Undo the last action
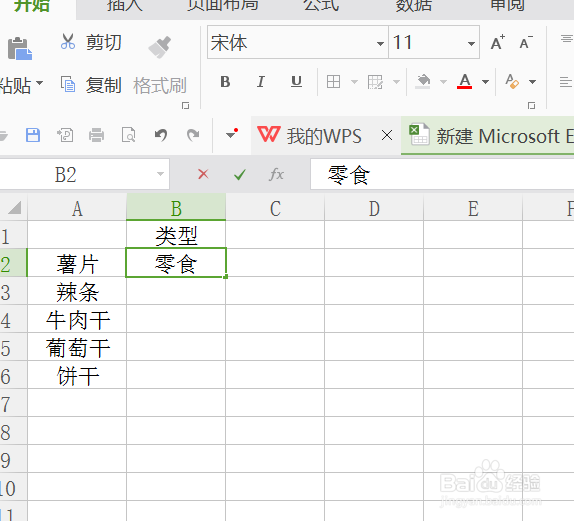Image resolution: width=574 pixels, height=521 pixels. 161,135
